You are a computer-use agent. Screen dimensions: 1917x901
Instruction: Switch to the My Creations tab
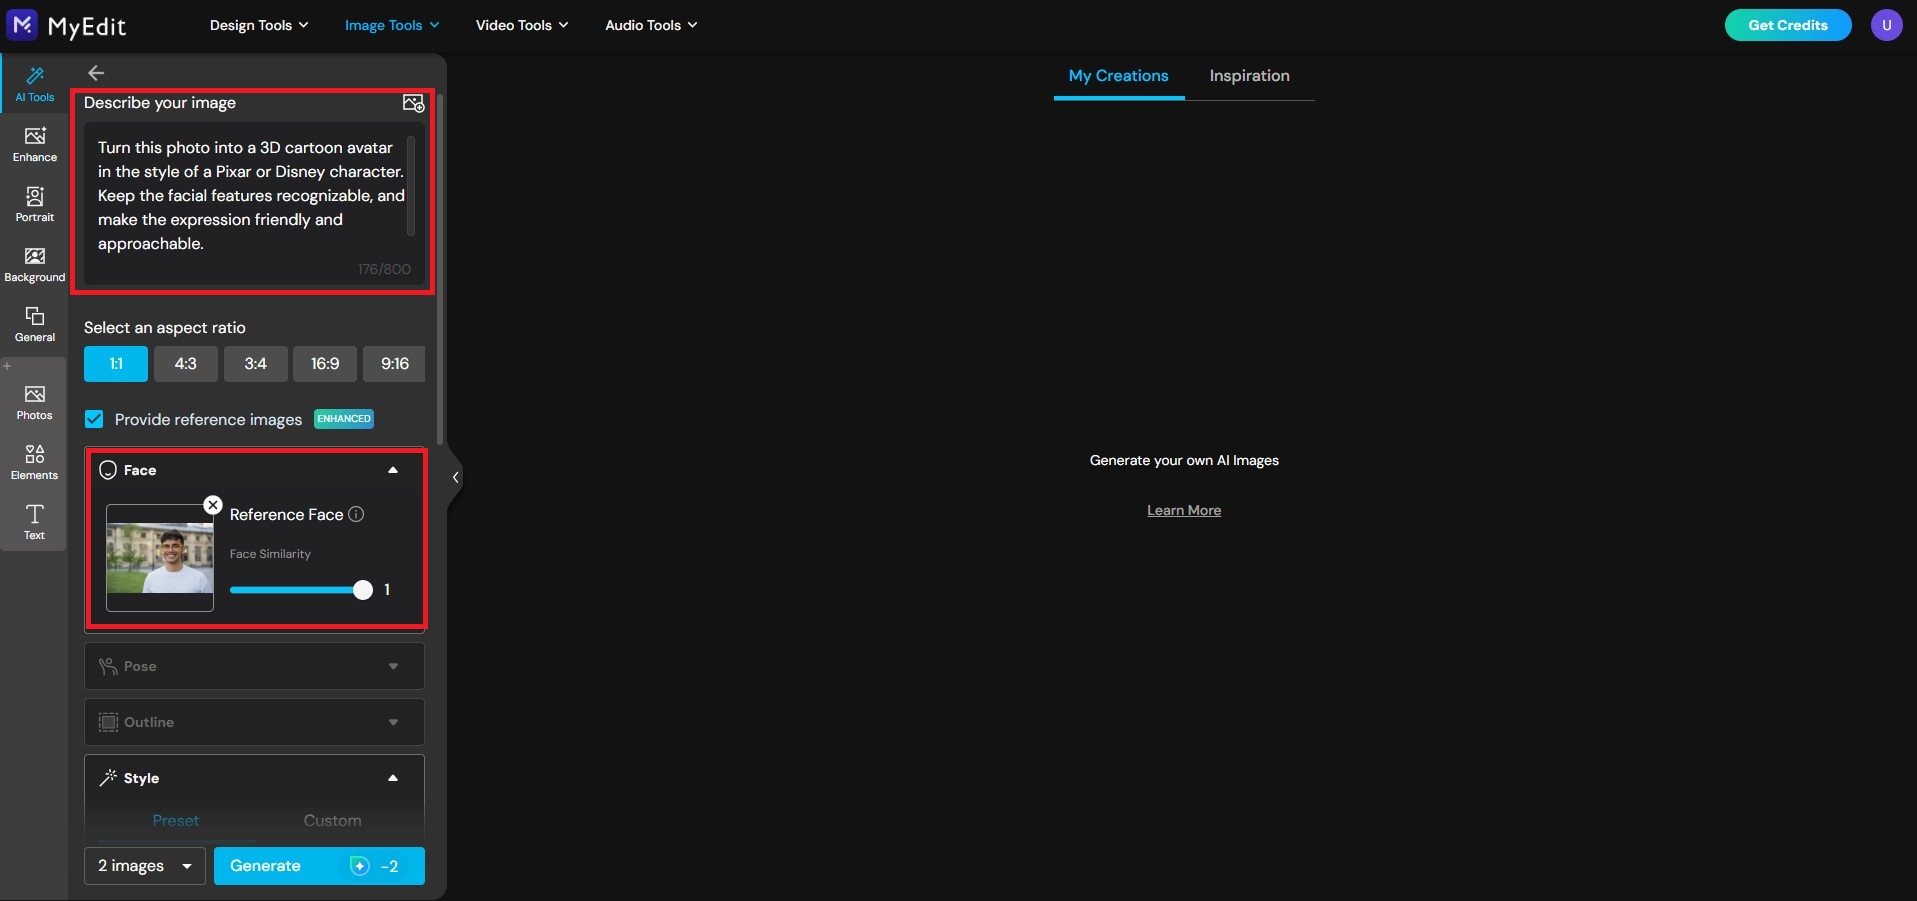(1119, 76)
